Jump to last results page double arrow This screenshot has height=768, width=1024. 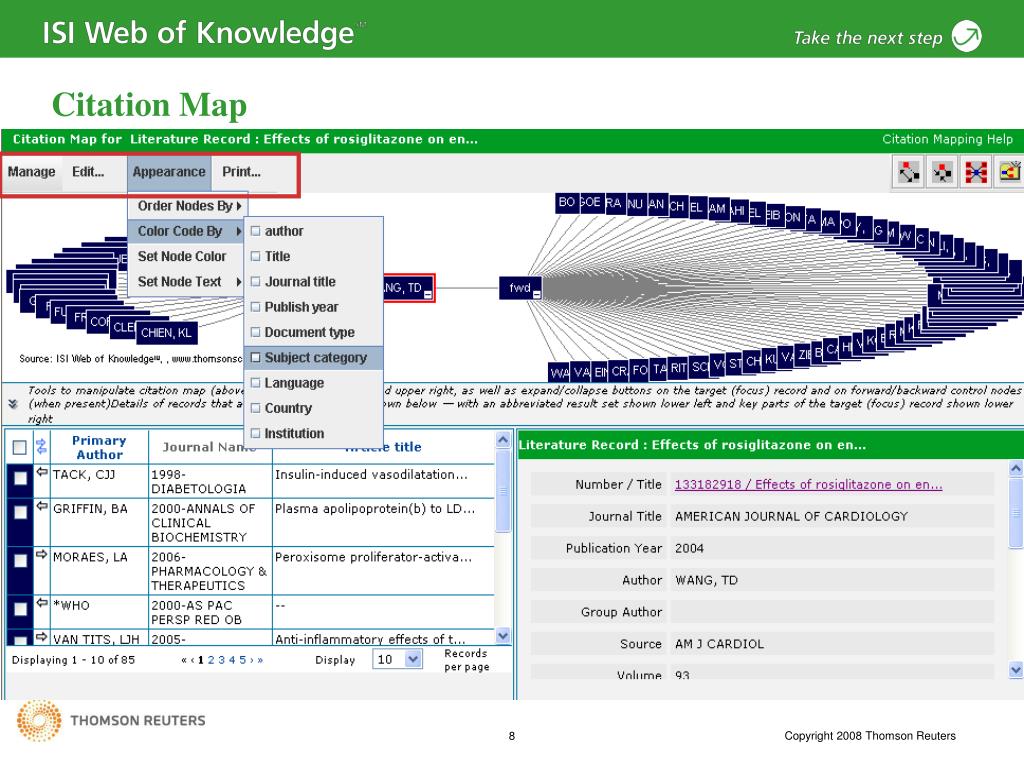click(x=261, y=660)
